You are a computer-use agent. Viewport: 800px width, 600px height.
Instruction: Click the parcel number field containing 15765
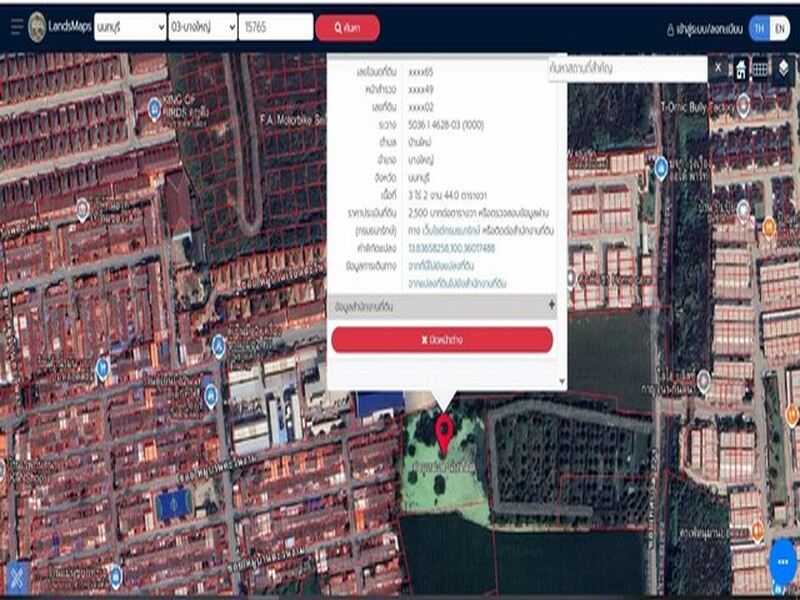(276, 27)
